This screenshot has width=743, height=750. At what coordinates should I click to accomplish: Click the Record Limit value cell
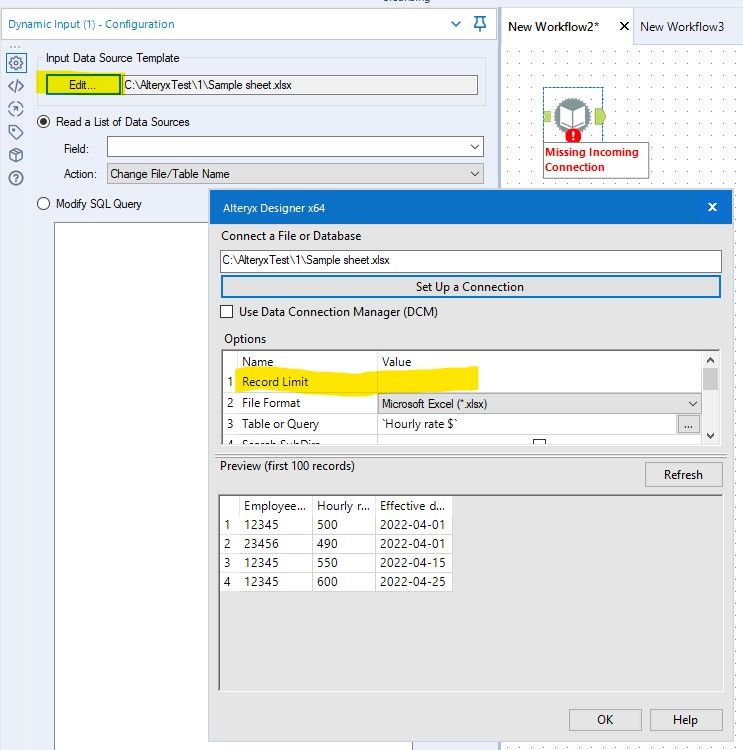pyautogui.click(x=539, y=382)
